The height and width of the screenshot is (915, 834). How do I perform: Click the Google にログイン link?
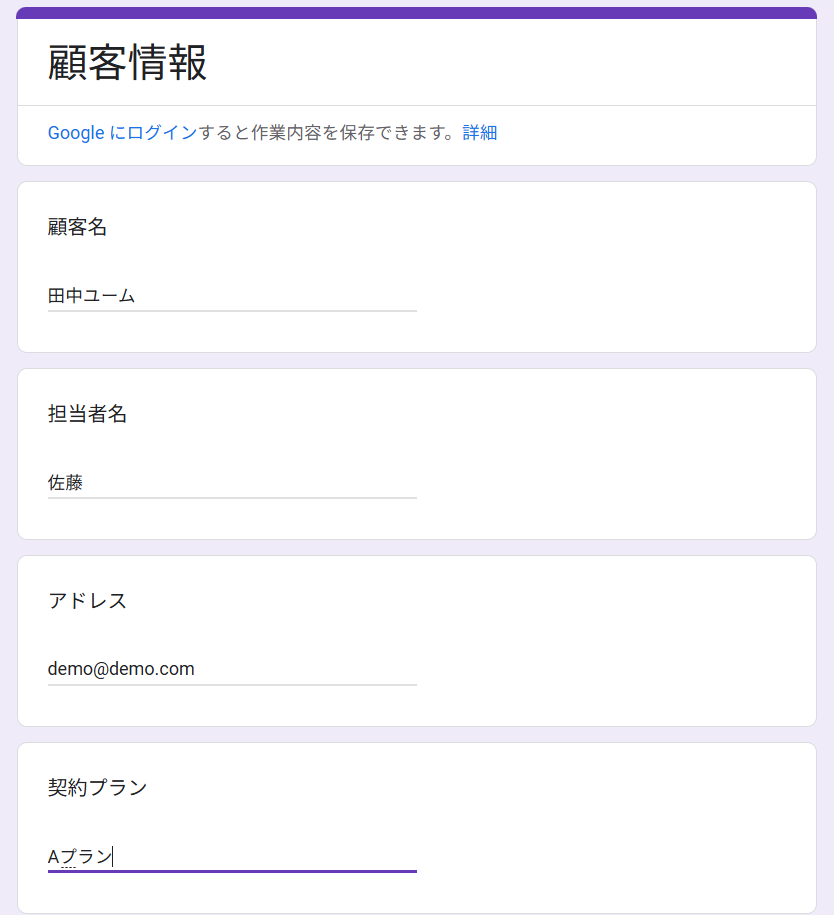click(122, 133)
